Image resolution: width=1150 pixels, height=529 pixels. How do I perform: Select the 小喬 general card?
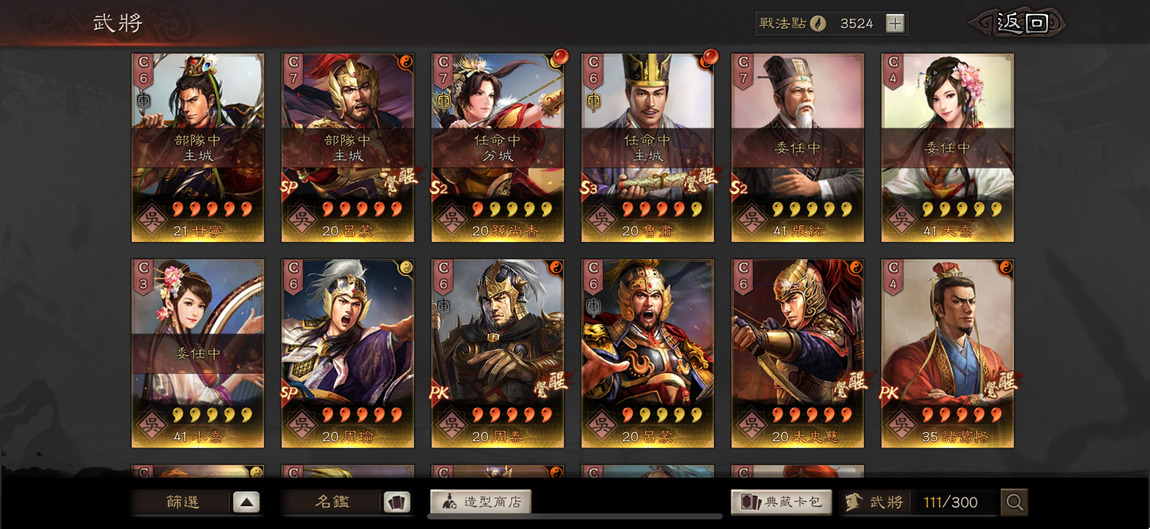198,353
